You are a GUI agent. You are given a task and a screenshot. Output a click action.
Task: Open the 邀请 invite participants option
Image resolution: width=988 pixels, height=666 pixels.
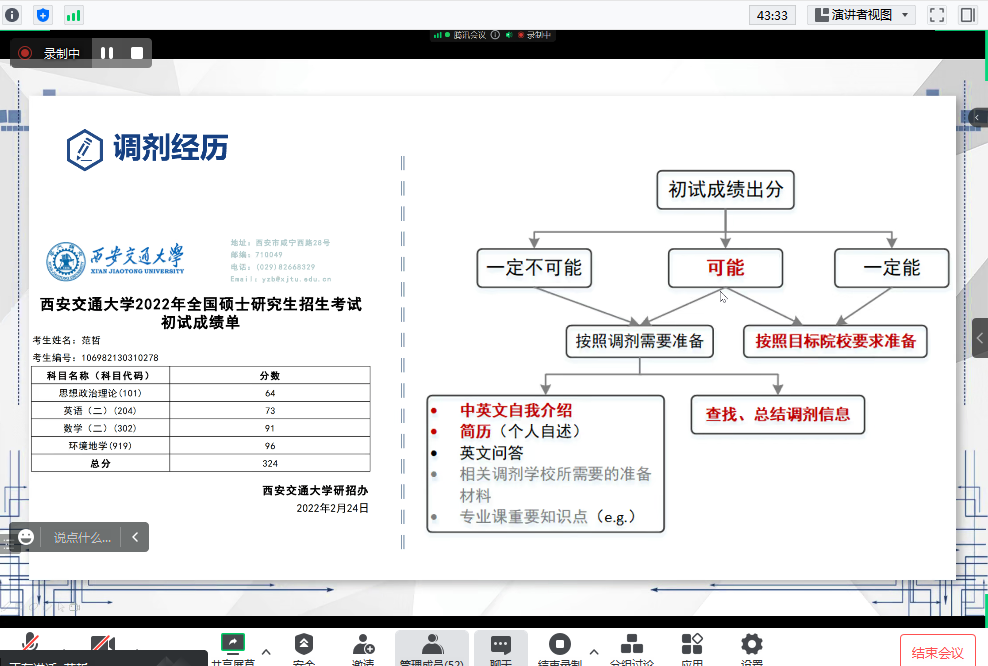click(364, 649)
